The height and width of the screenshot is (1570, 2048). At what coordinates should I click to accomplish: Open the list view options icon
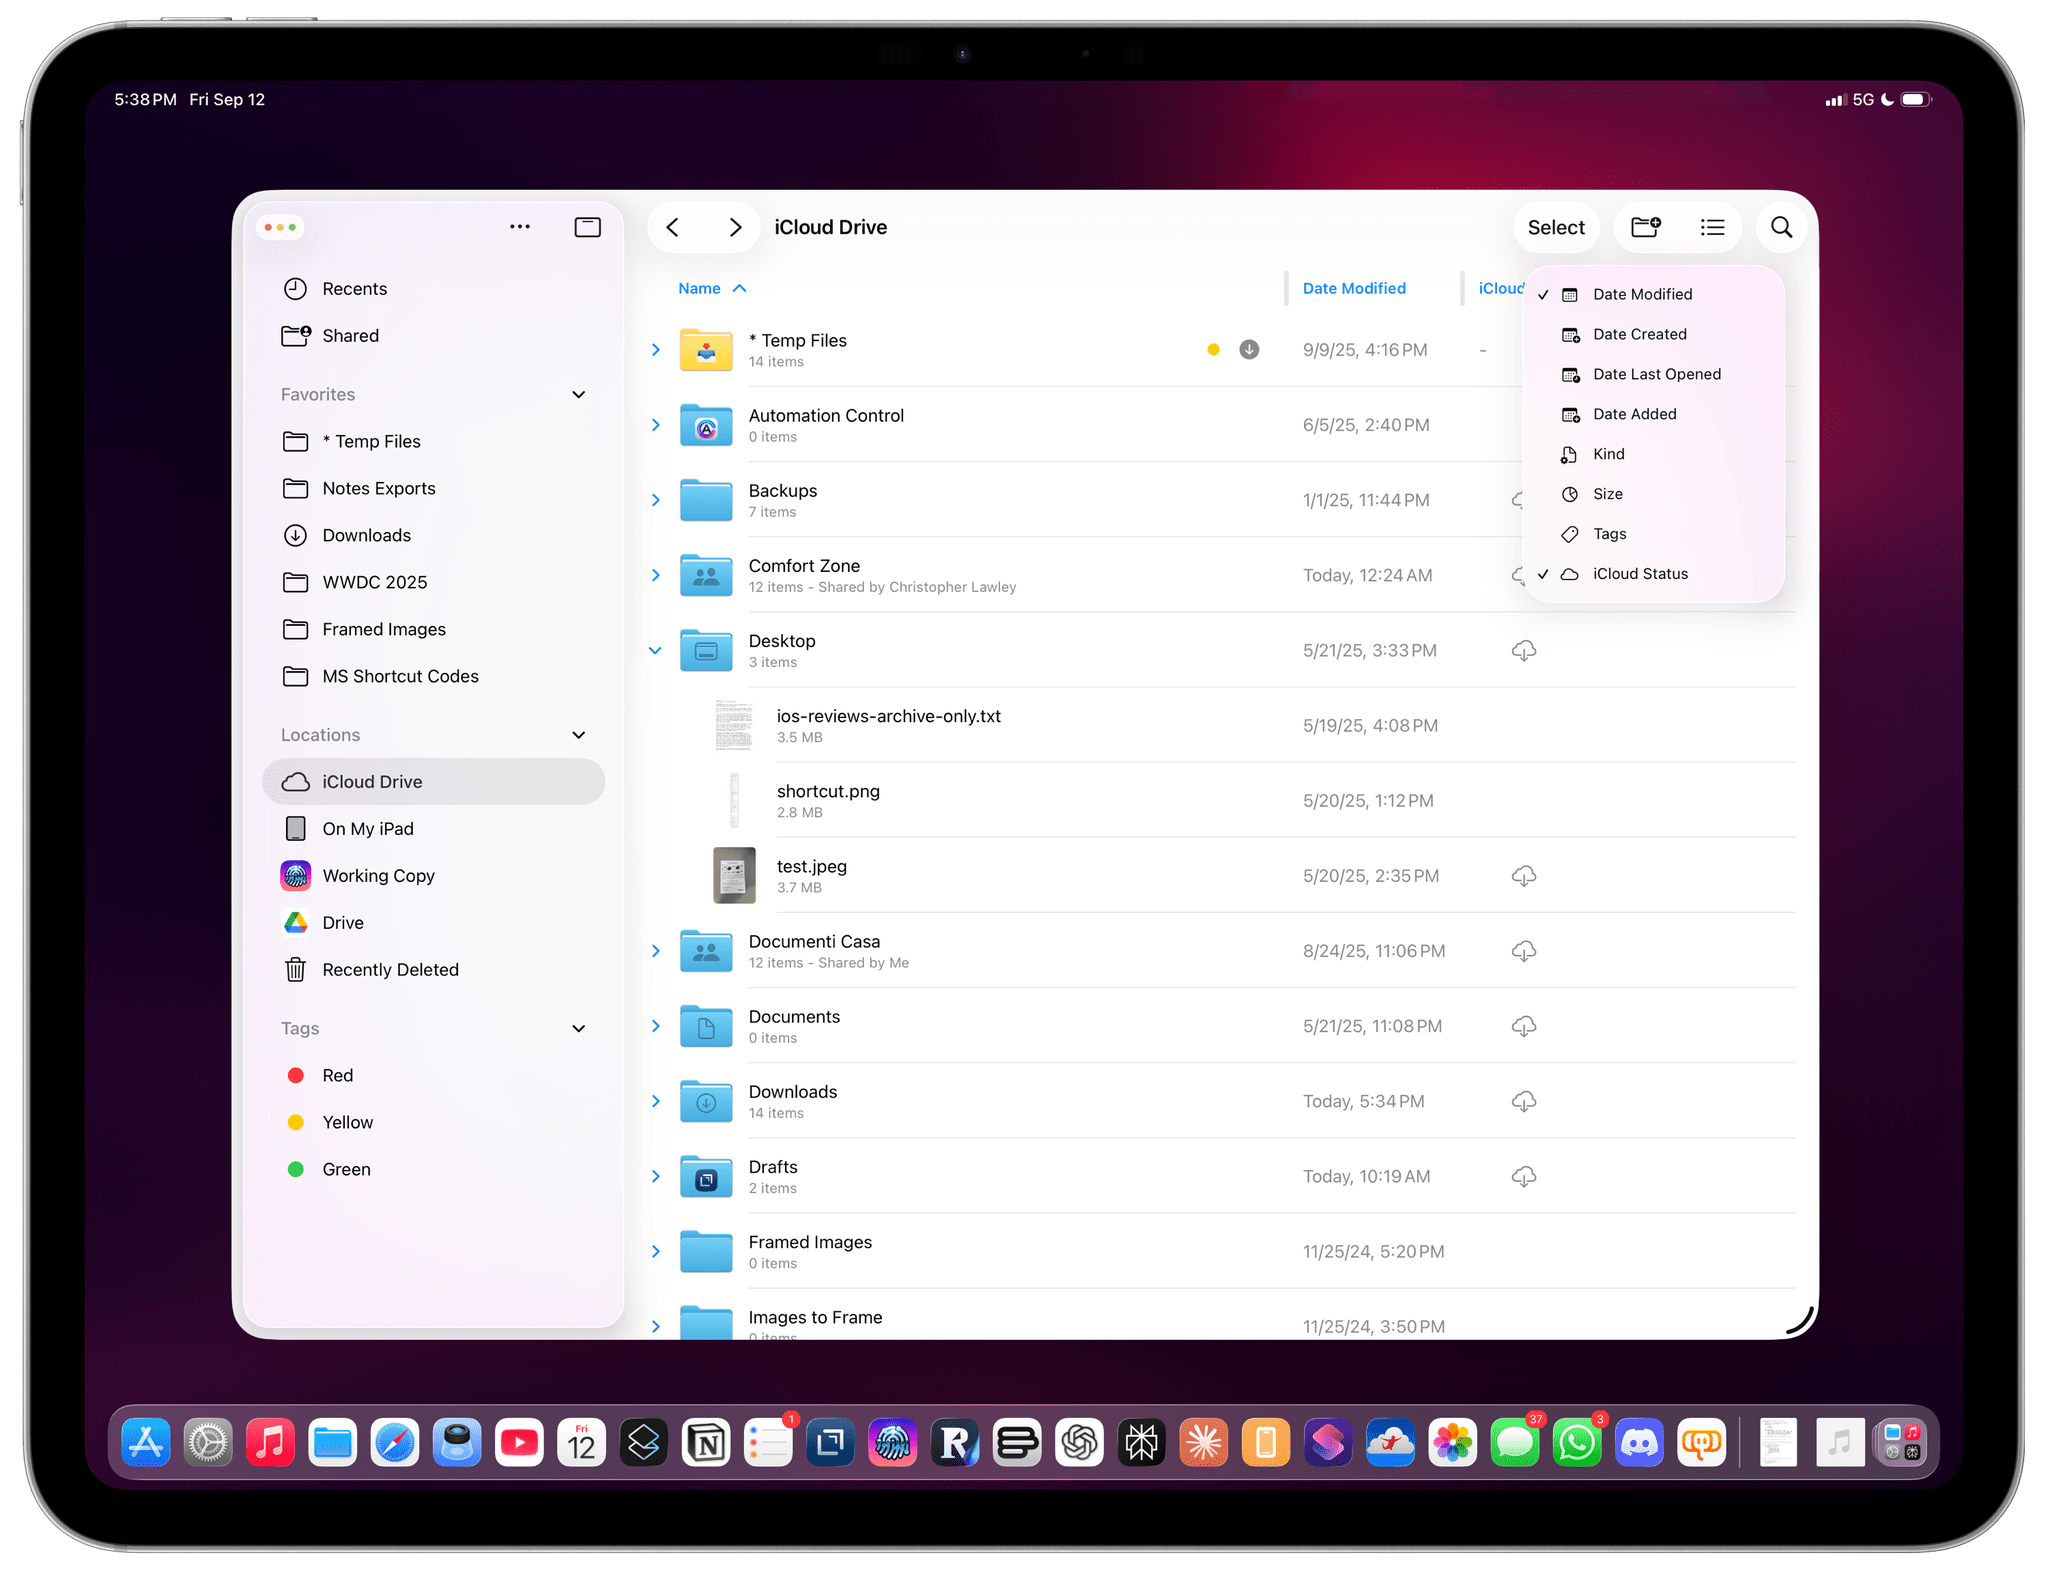click(x=1712, y=227)
